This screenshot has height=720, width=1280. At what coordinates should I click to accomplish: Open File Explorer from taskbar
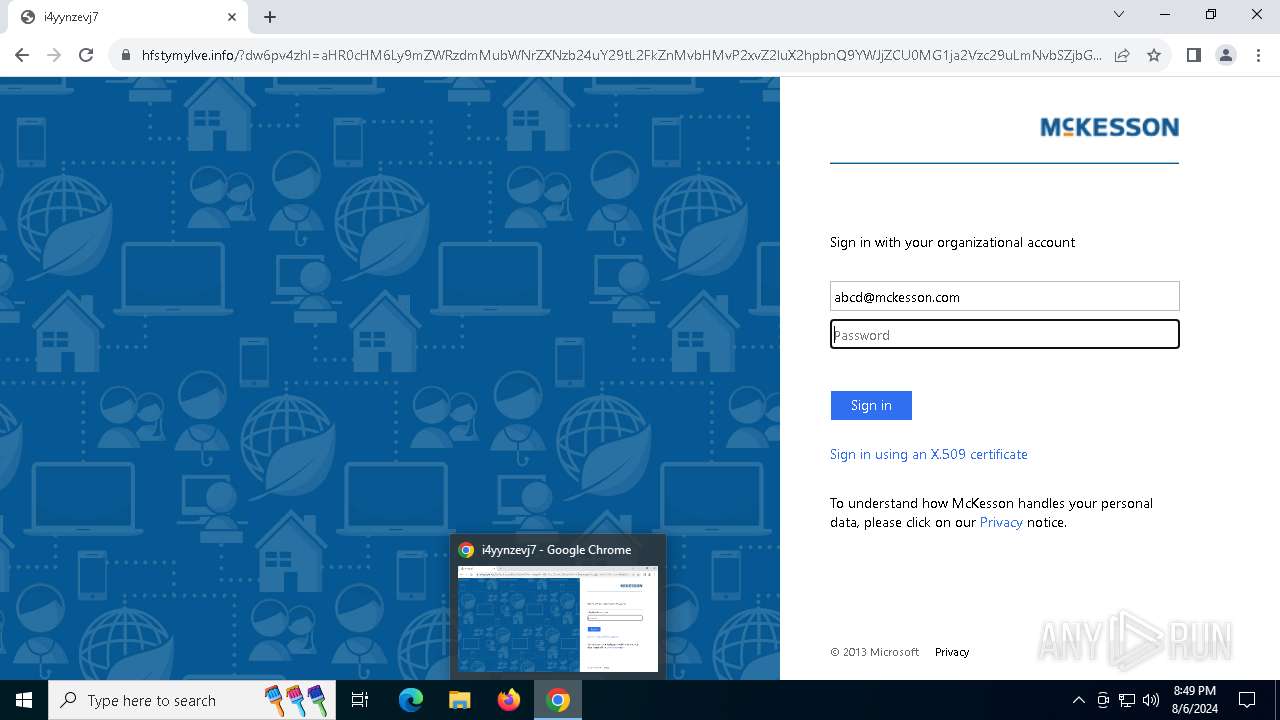click(x=459, y=700)
